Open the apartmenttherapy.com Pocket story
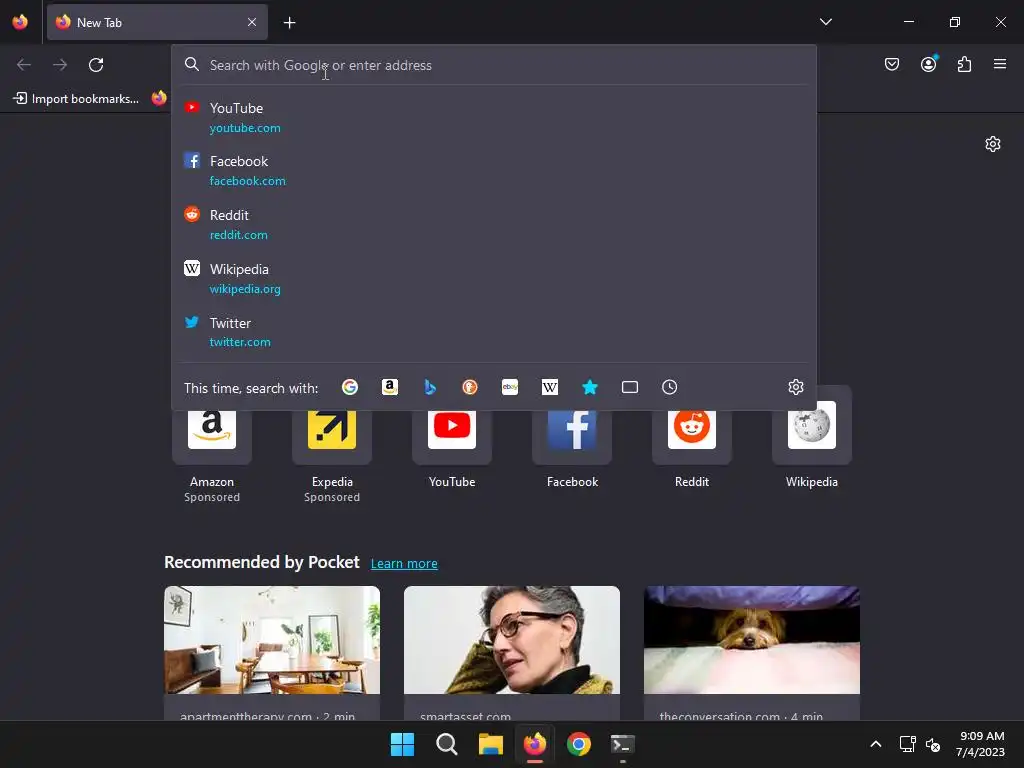Image resolution: width=1024 pixels, height=768 pixels. point(272,653)
